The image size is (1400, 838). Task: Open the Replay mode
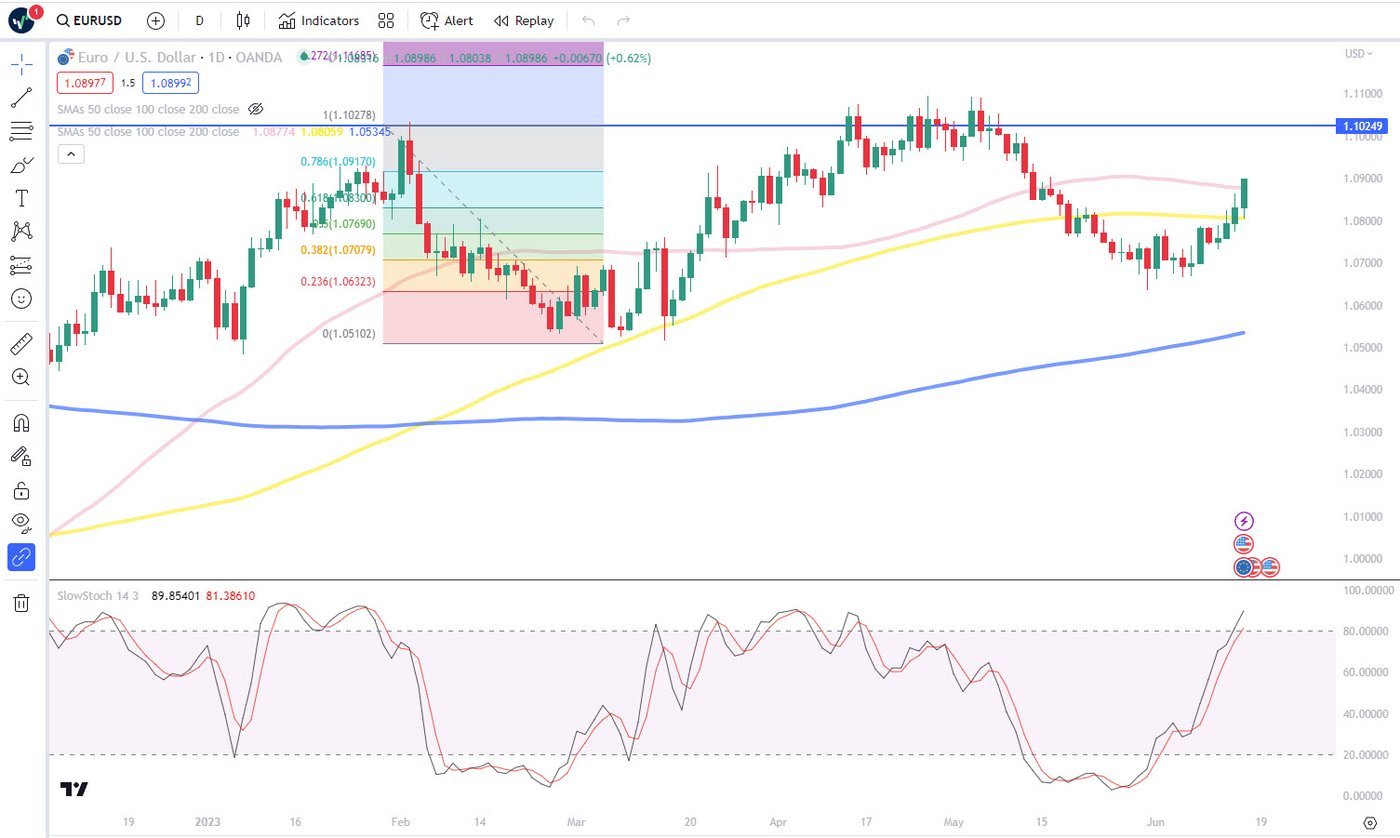[524, 20]
